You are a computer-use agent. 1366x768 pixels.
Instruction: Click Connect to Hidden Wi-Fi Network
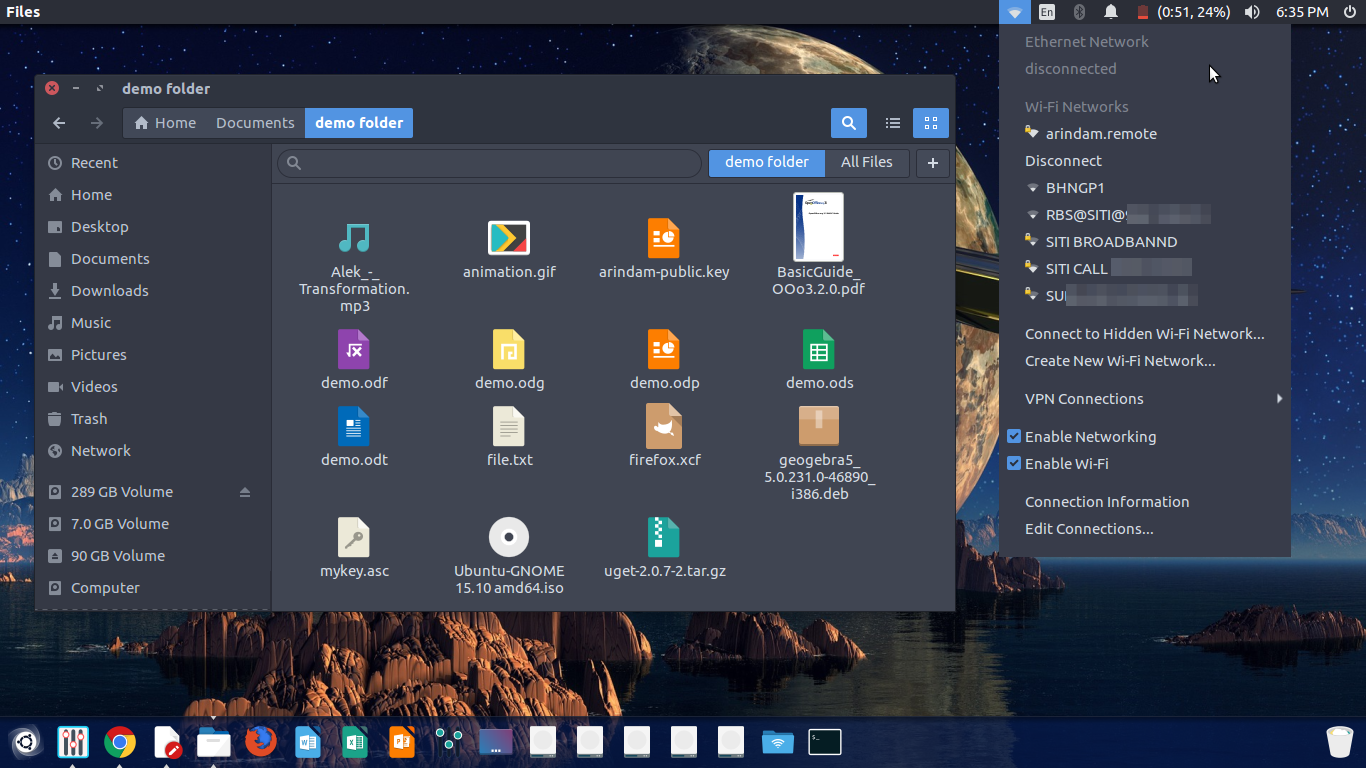pos(1144,333)
